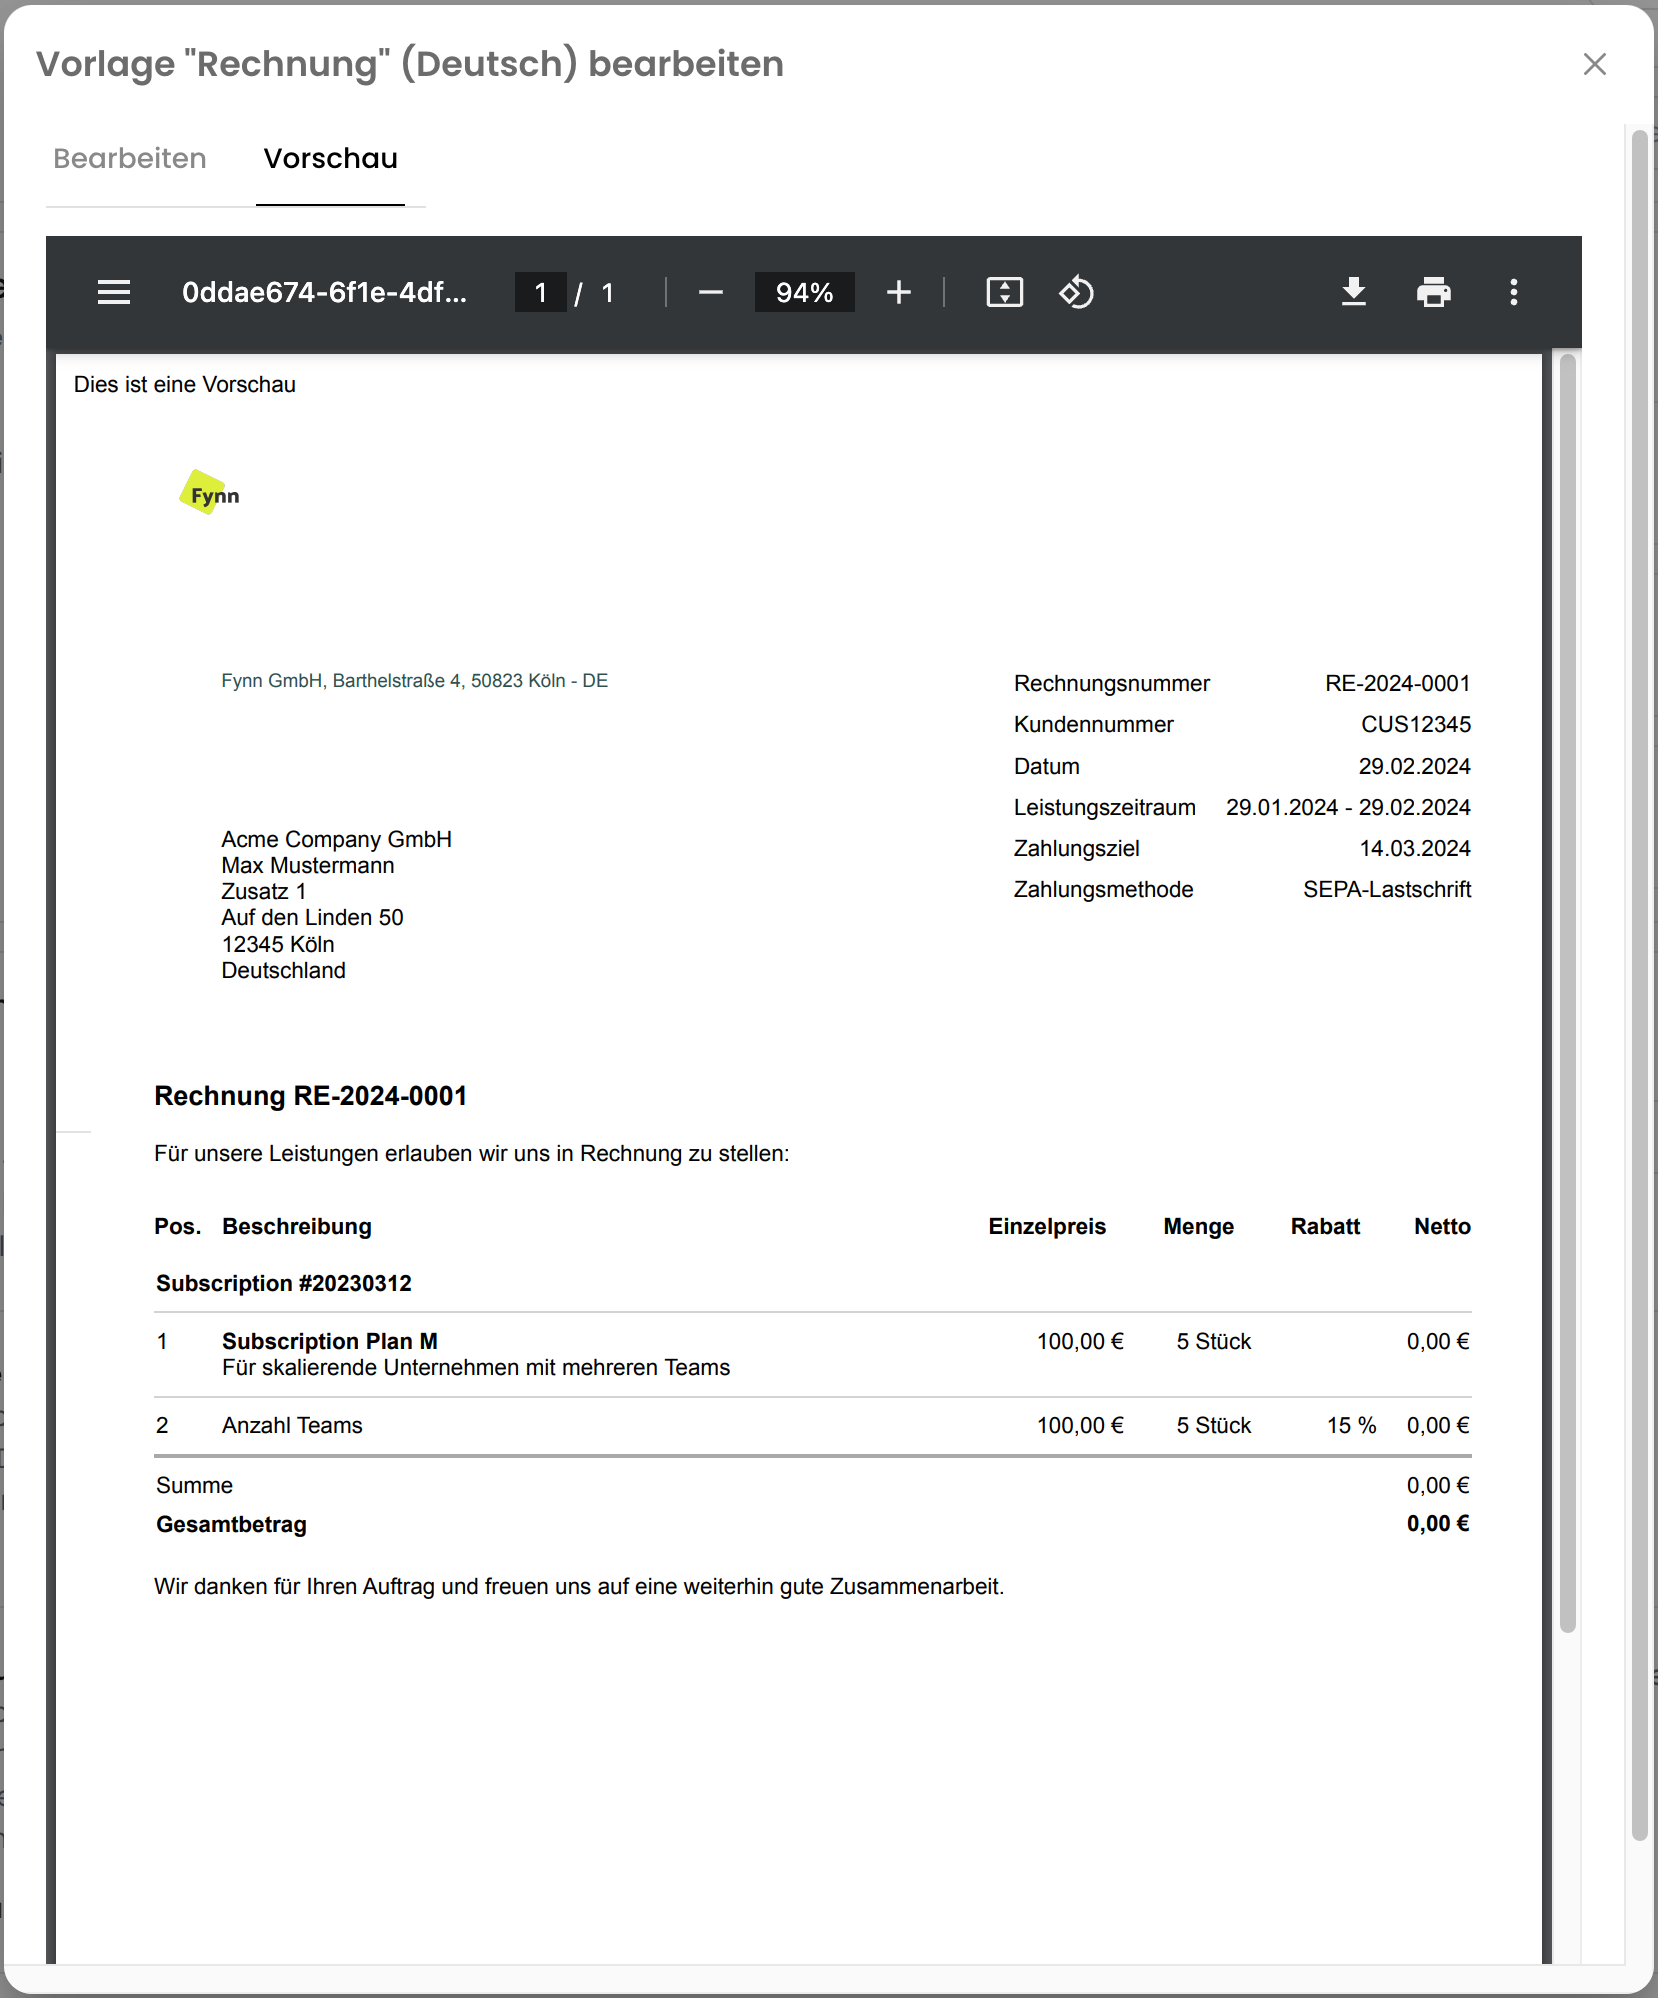The image size is (1658, 1998).
Task: Click the Fynn logo in the invoice
Action: [x=210, y=493]
